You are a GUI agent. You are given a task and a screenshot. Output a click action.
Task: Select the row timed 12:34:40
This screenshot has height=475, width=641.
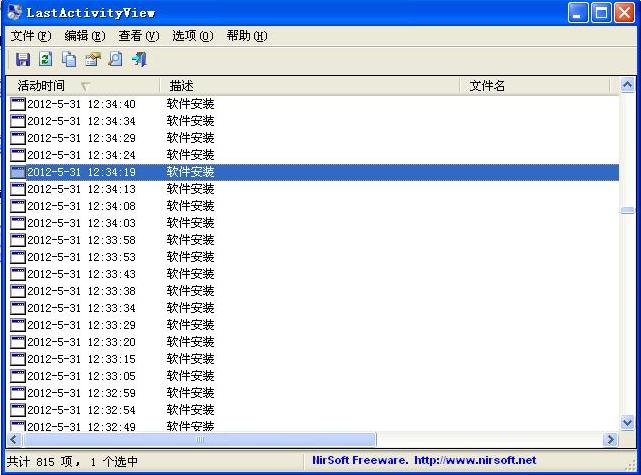click(314, 104)
